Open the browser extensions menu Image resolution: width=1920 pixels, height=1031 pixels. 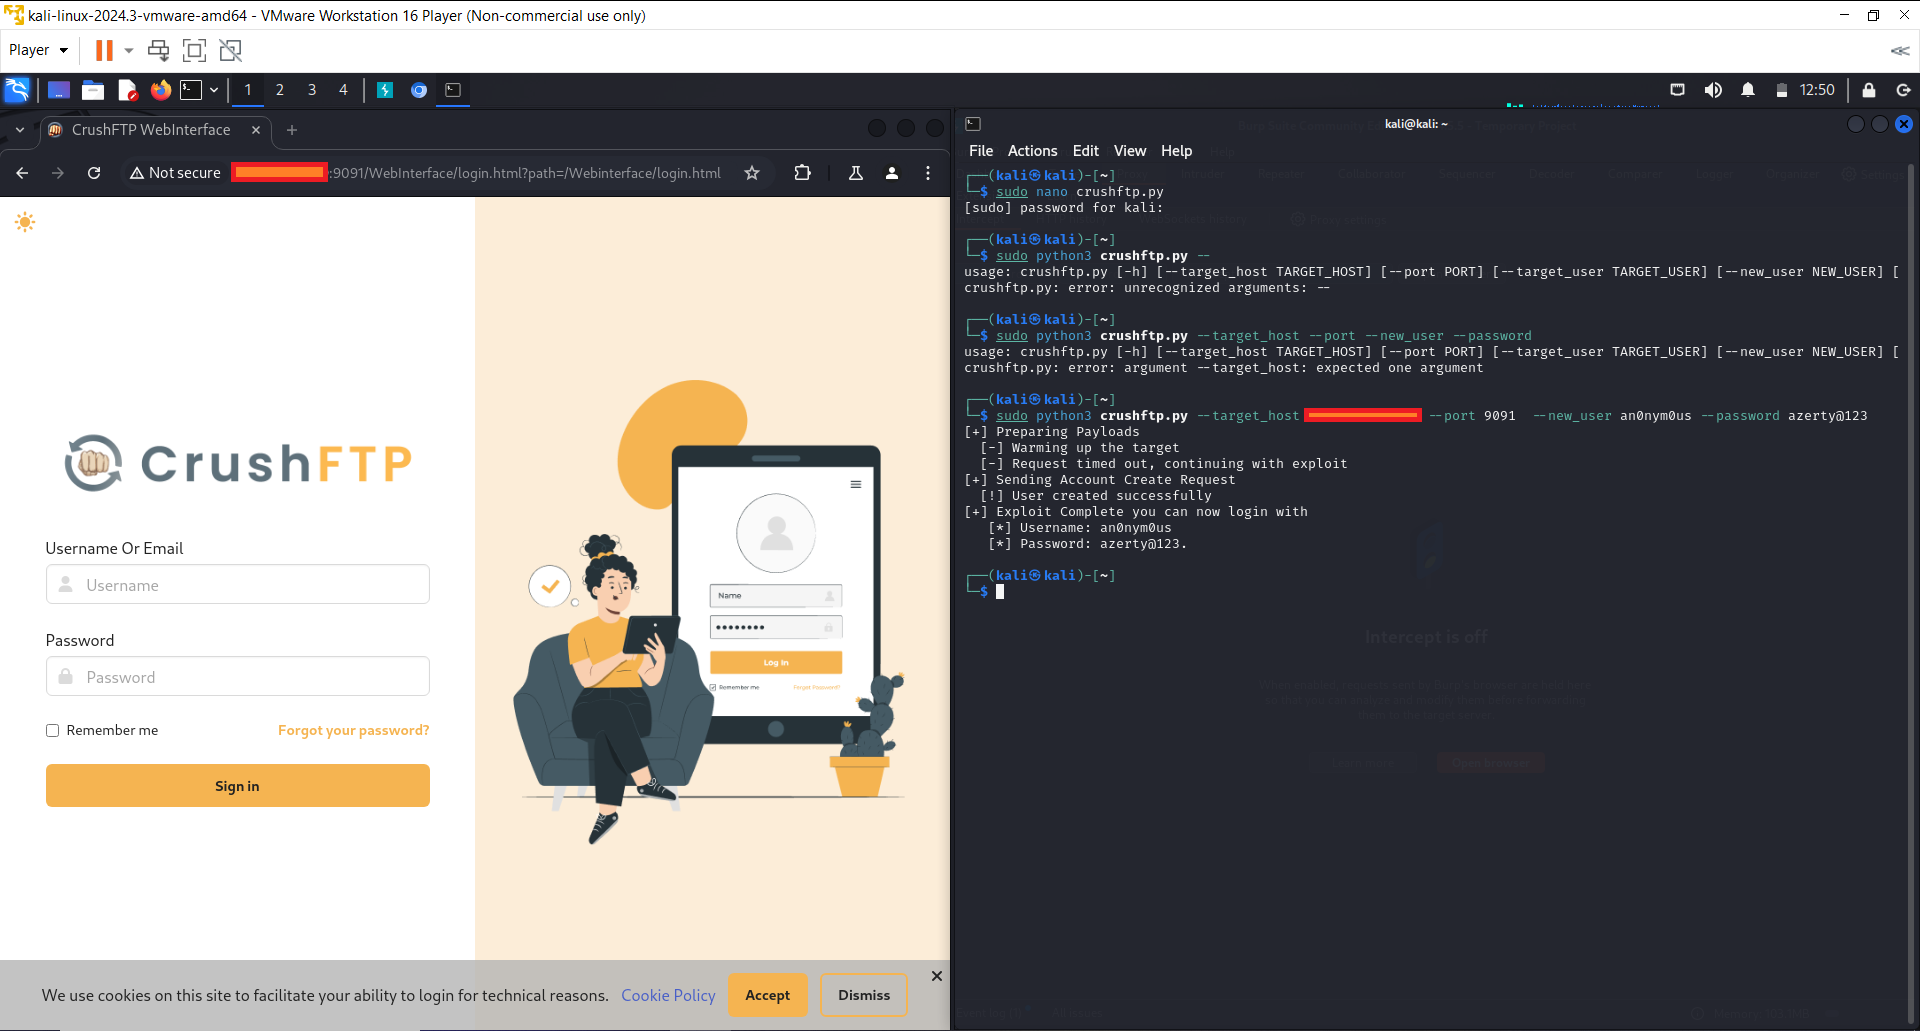(802, 173)
